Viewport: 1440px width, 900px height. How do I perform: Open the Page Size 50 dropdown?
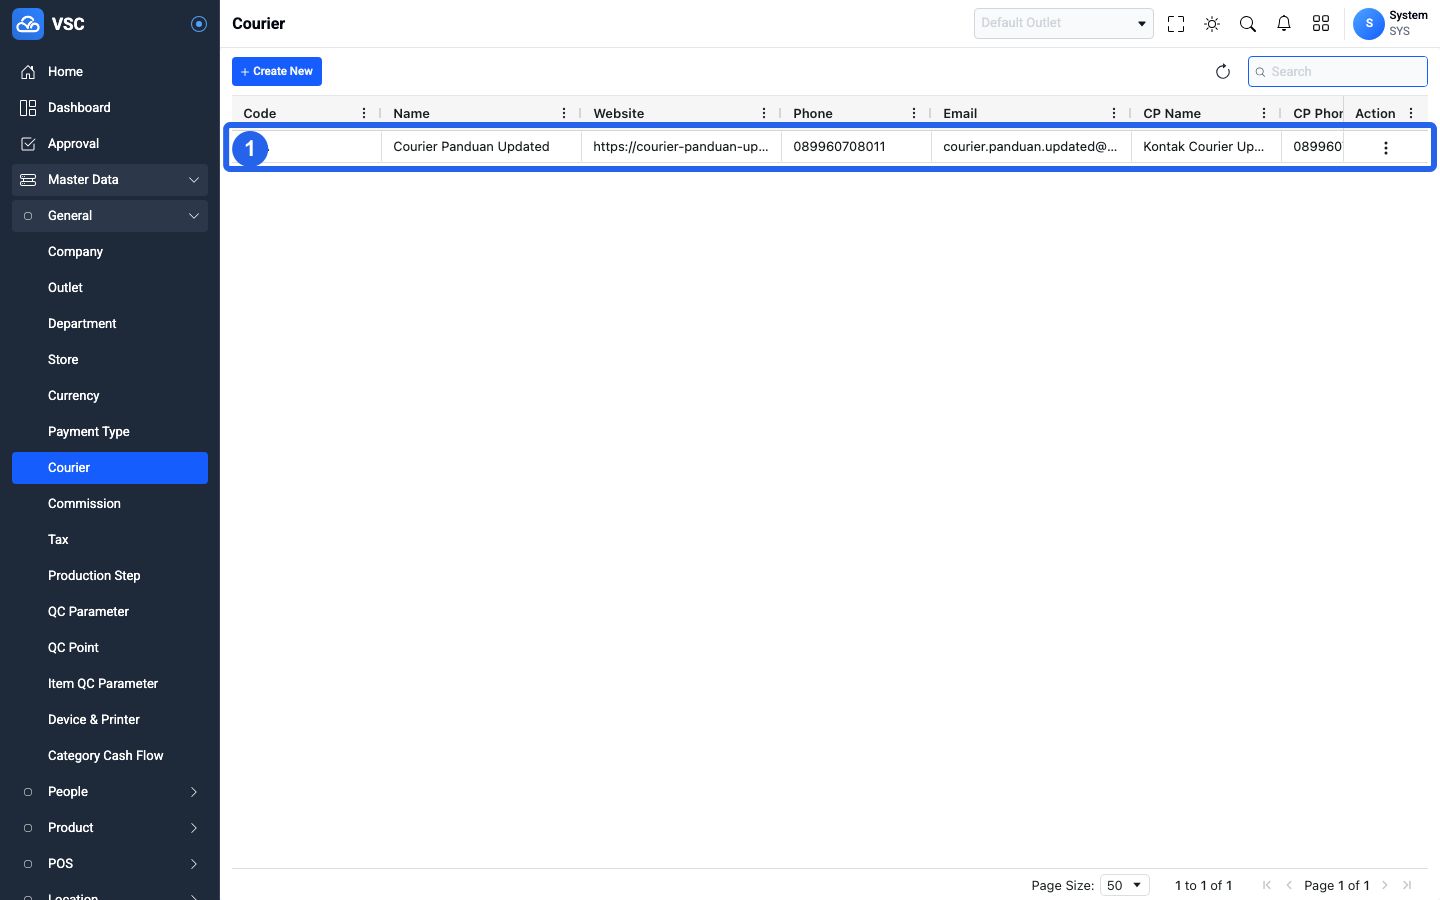1125,885
